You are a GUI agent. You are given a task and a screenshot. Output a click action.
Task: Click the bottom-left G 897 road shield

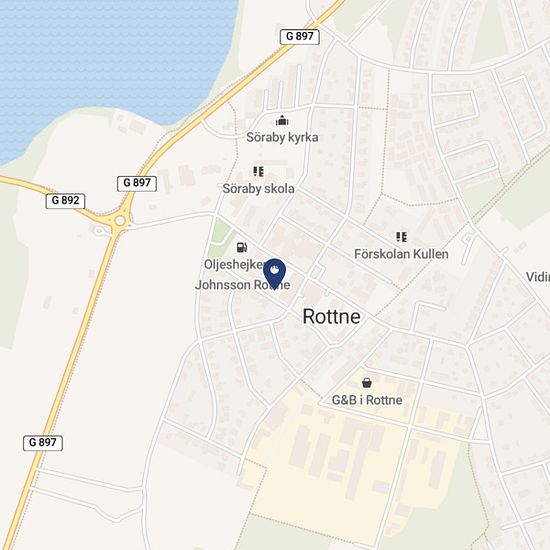click(x=43, y=443)
